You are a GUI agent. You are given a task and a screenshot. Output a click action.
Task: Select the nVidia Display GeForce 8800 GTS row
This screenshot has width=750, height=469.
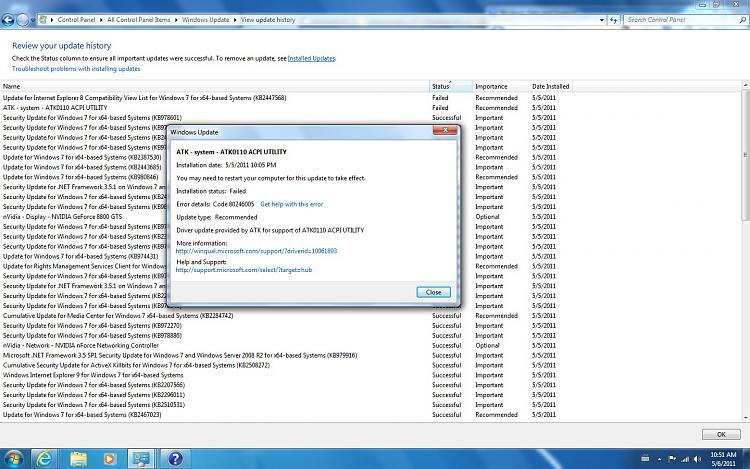62,217
